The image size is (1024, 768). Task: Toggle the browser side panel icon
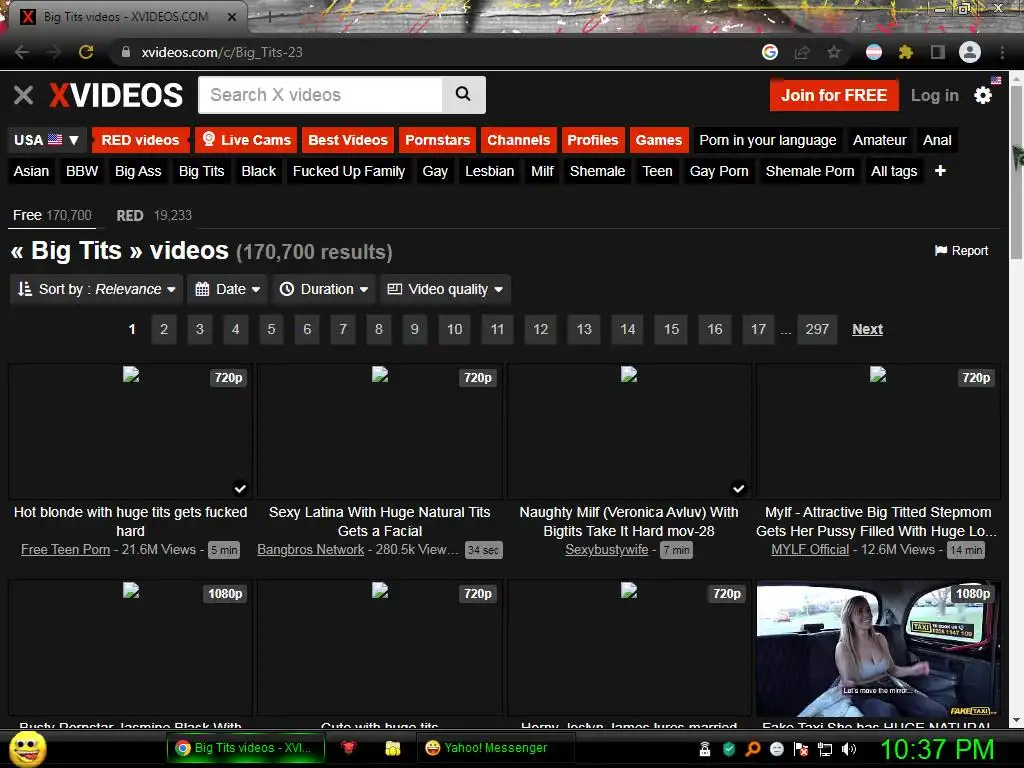938,52
